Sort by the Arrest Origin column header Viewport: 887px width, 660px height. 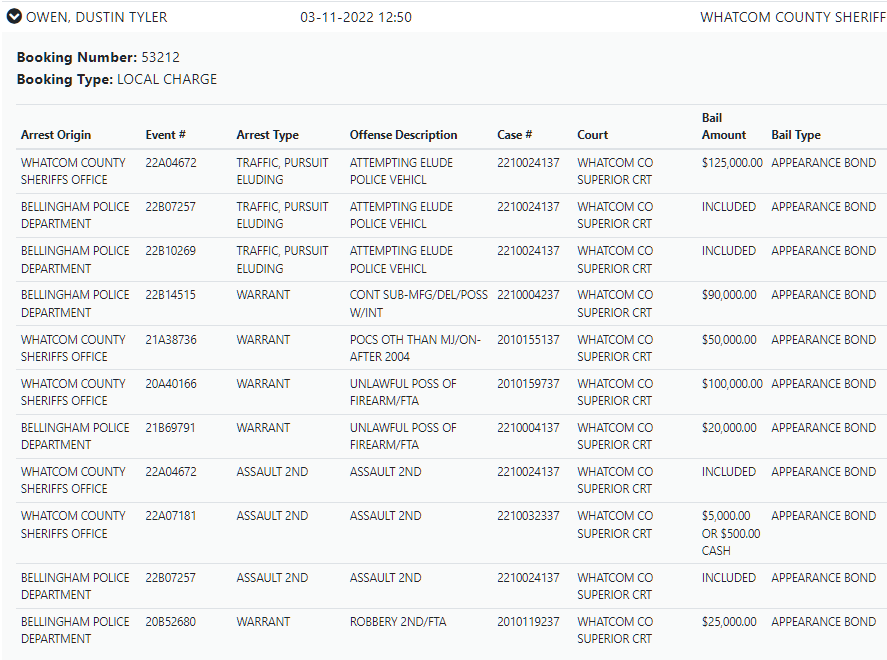coord(56,135)
